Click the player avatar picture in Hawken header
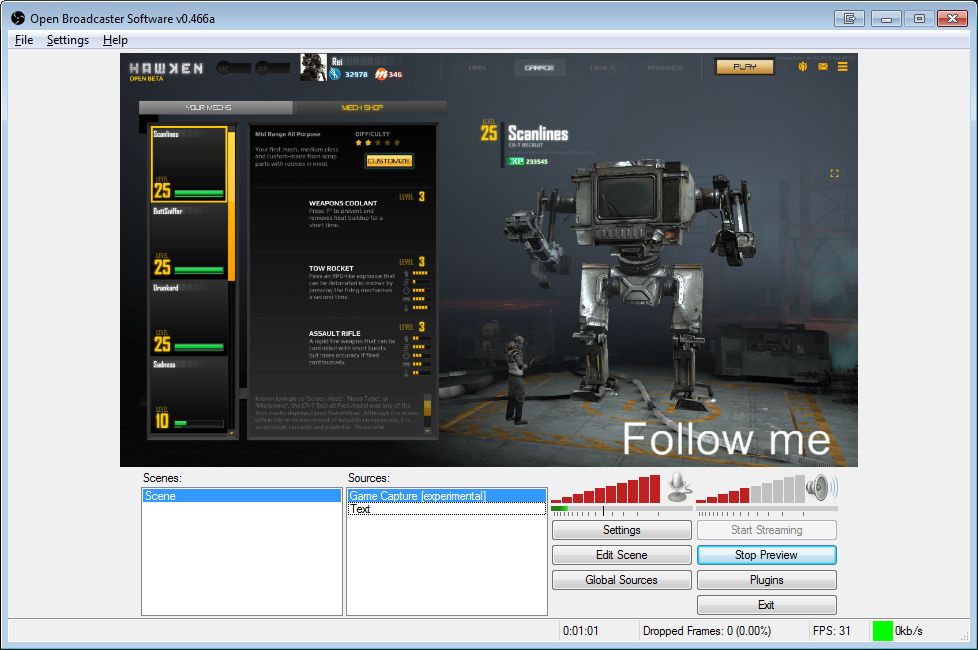Screen dimensions: 978x650 coord(313,67)
